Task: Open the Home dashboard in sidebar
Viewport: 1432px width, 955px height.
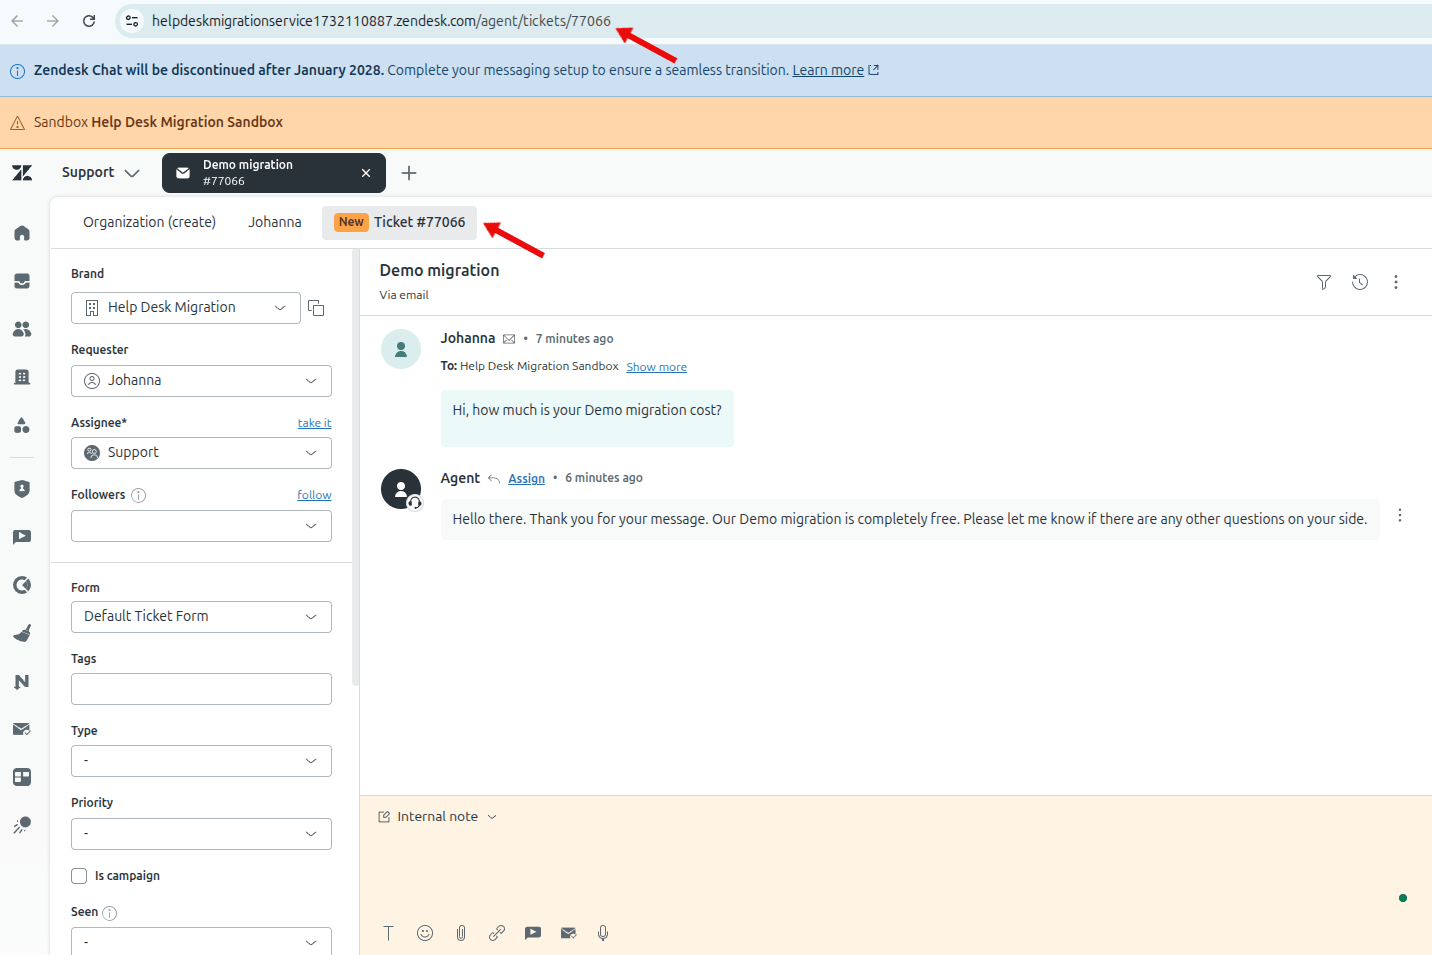Action: pyautogui.click(x=22, y=233)
